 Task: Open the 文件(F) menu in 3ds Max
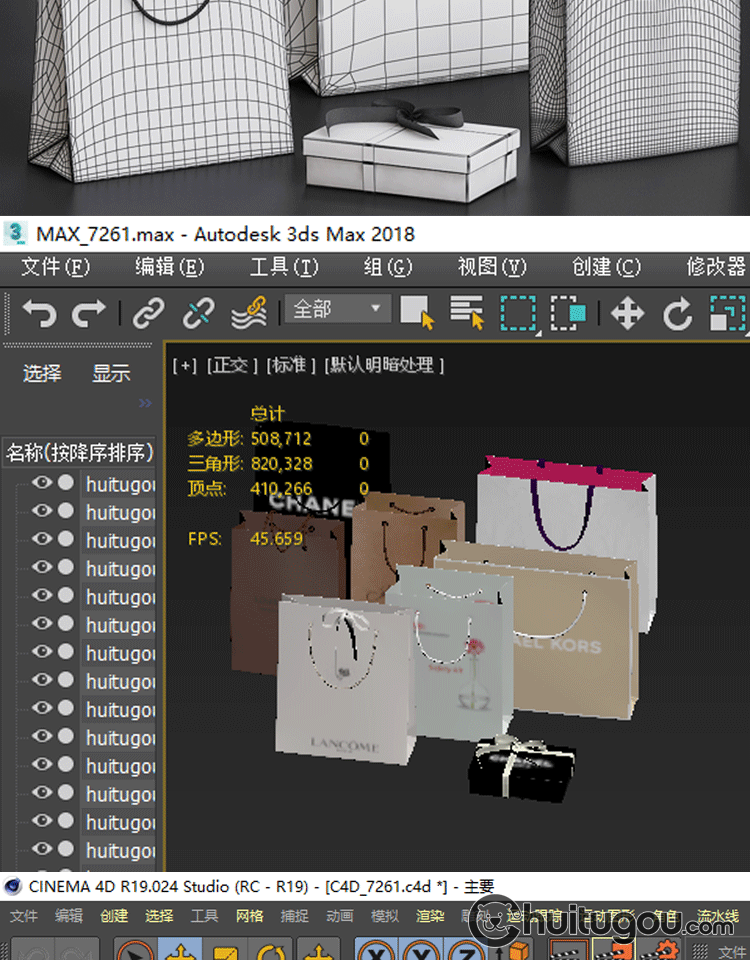tap(55, 267)
